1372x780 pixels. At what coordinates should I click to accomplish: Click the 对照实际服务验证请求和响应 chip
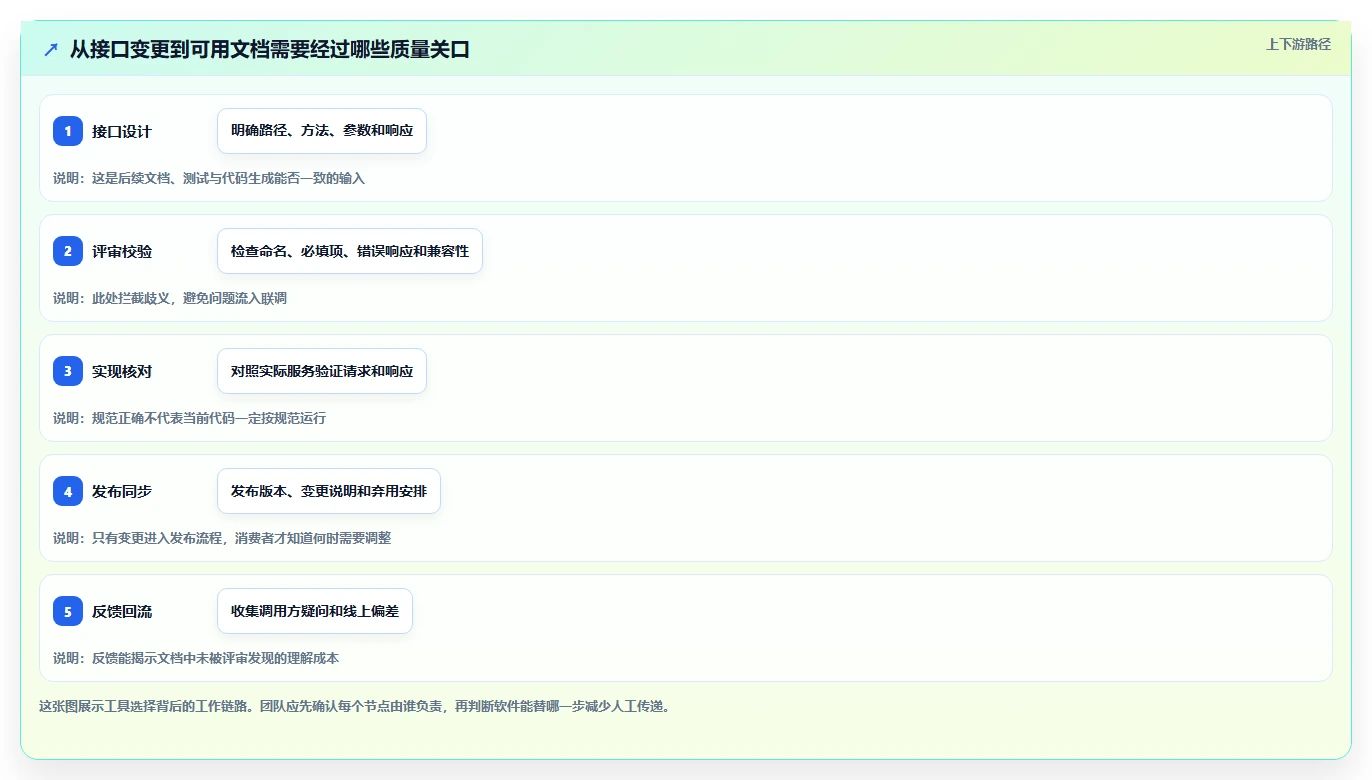322,371
